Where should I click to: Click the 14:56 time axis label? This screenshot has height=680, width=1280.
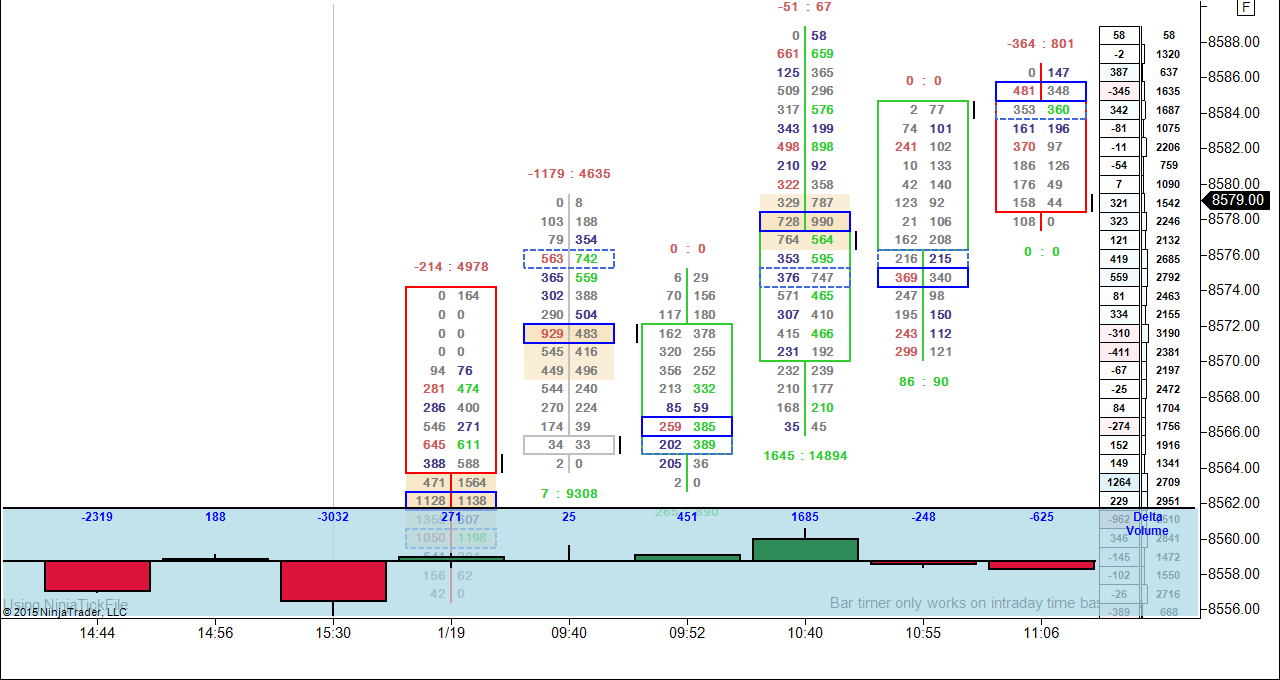(x=215, y=632)
